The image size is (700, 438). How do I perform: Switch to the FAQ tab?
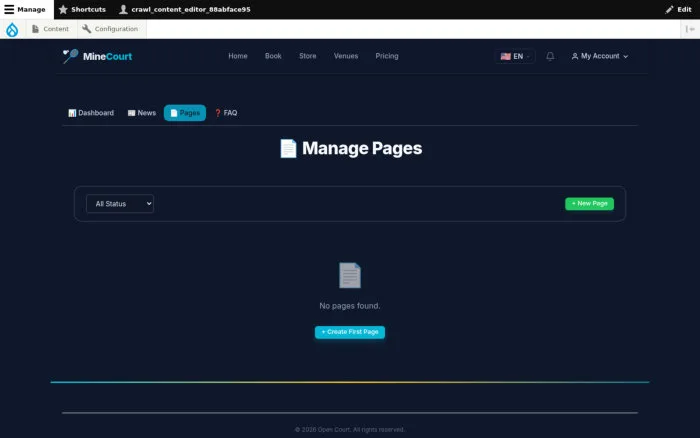click(225, 113)
